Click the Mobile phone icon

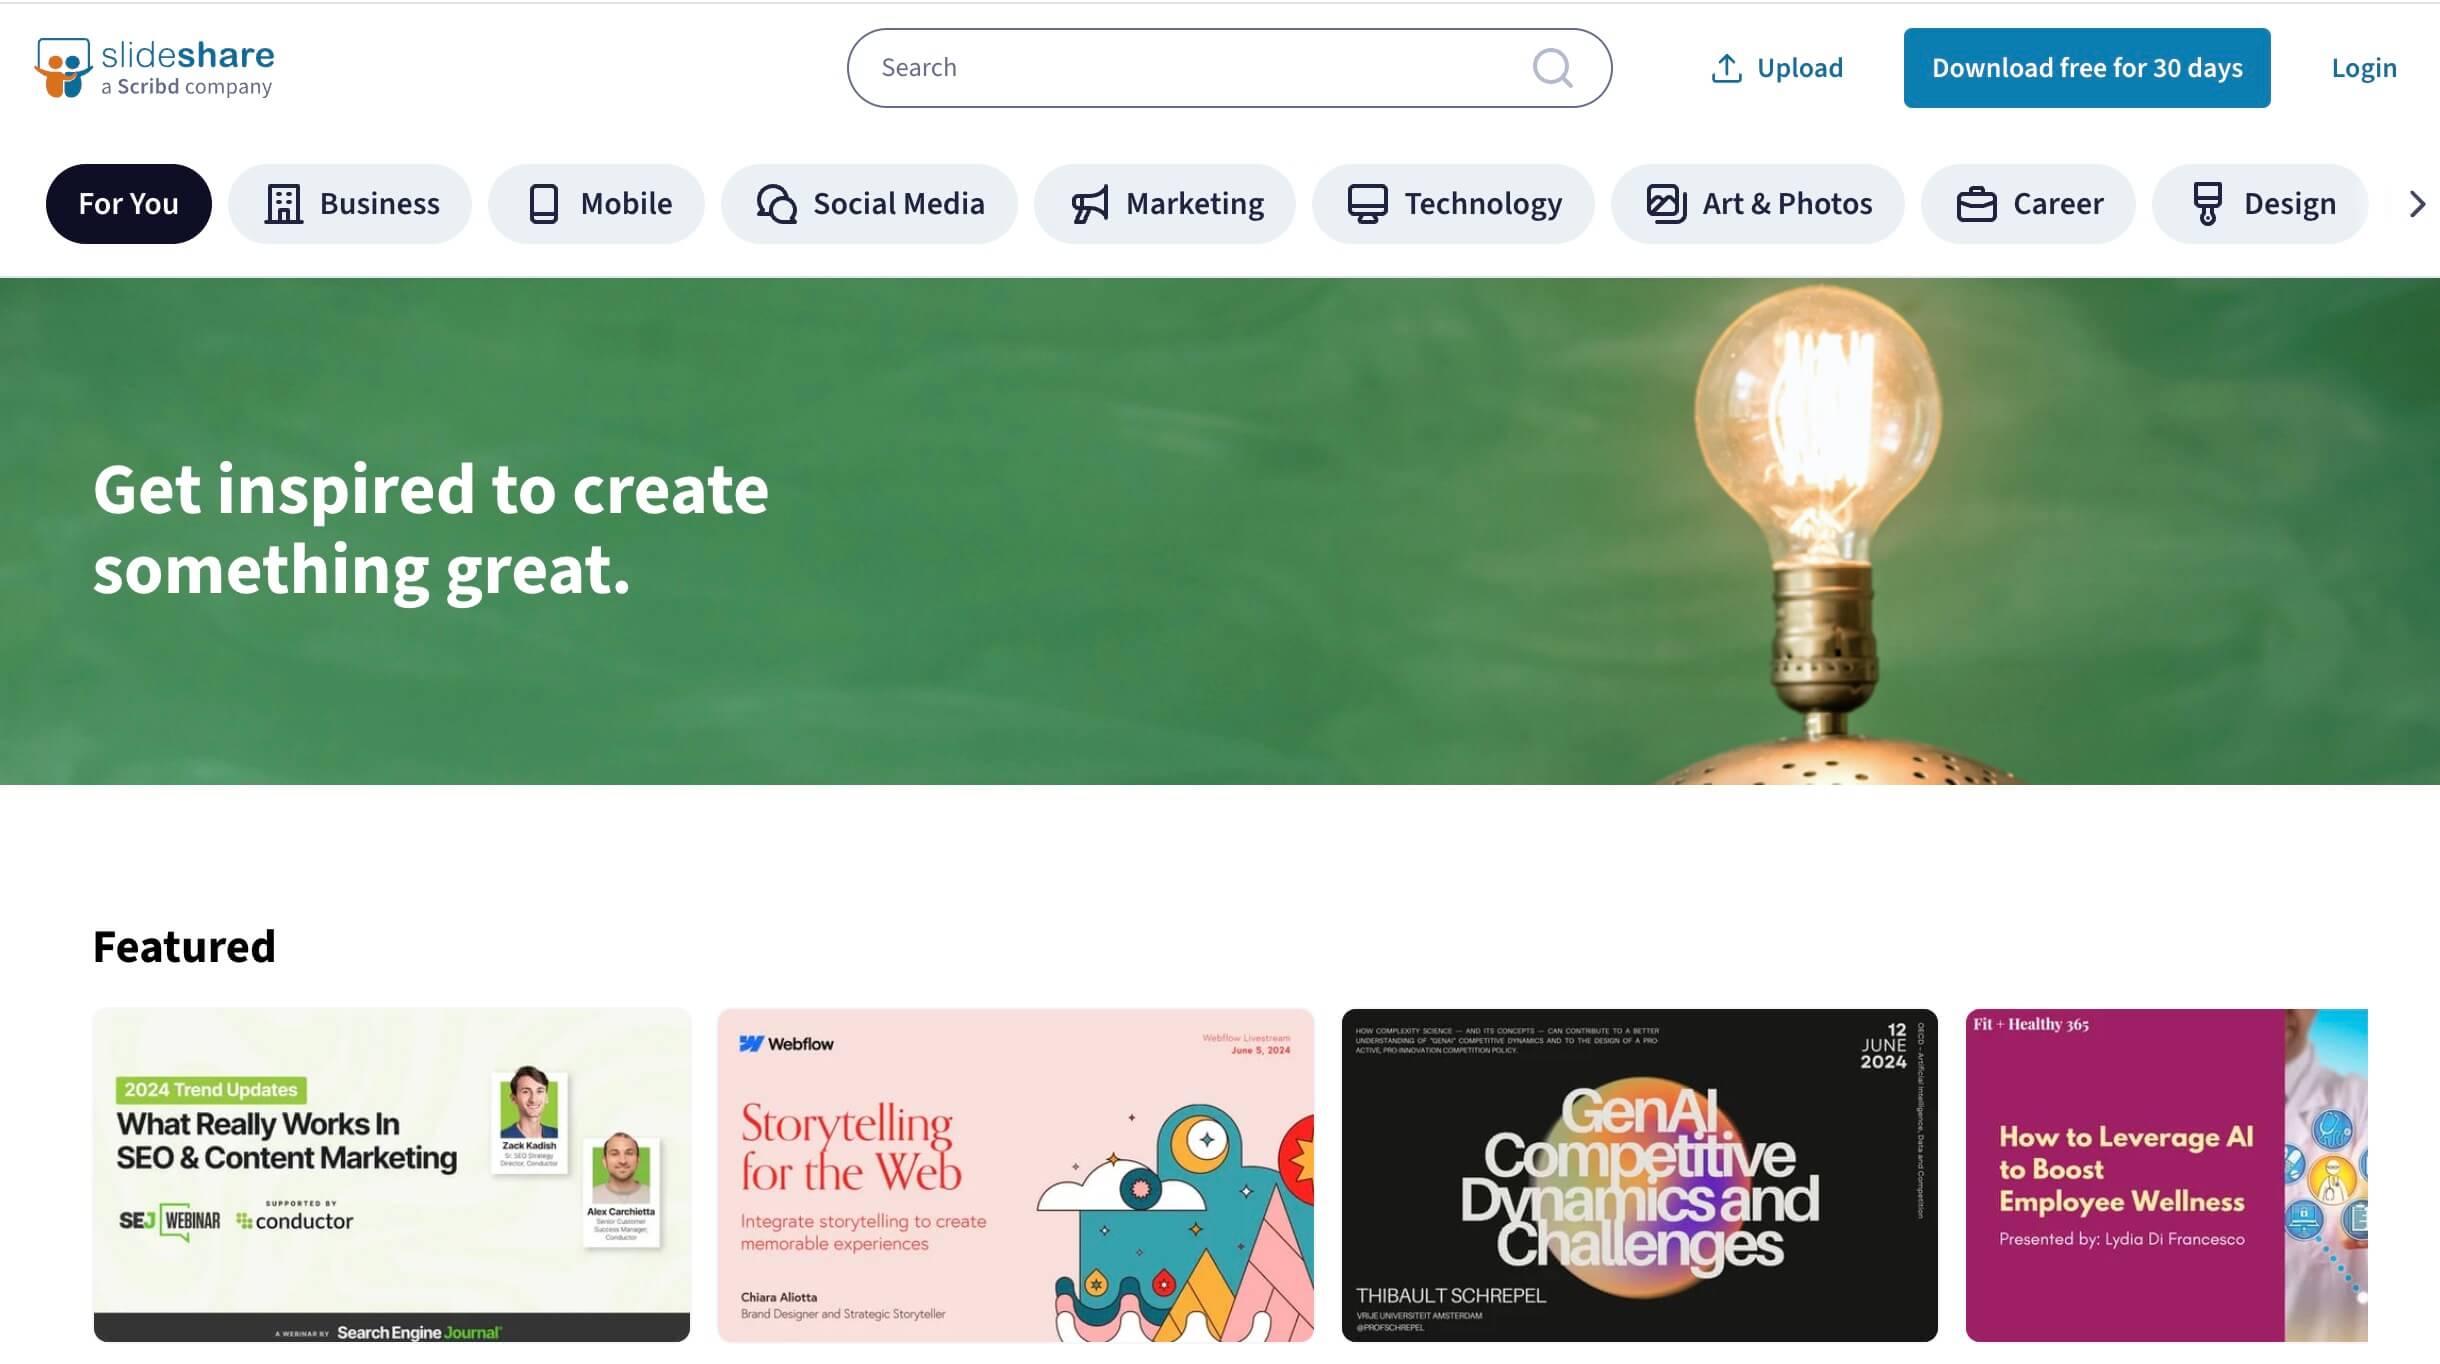coord(544,204)
